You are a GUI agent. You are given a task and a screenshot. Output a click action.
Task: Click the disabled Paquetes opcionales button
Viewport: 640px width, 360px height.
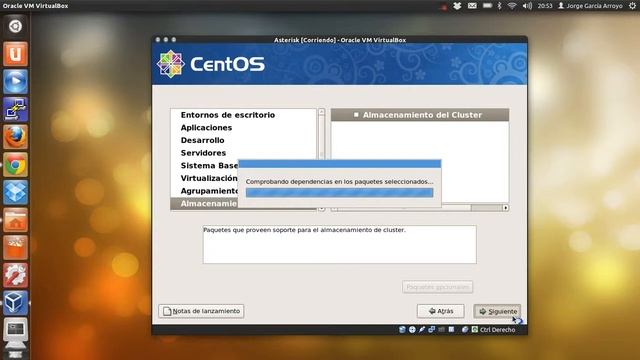point(438,287)
